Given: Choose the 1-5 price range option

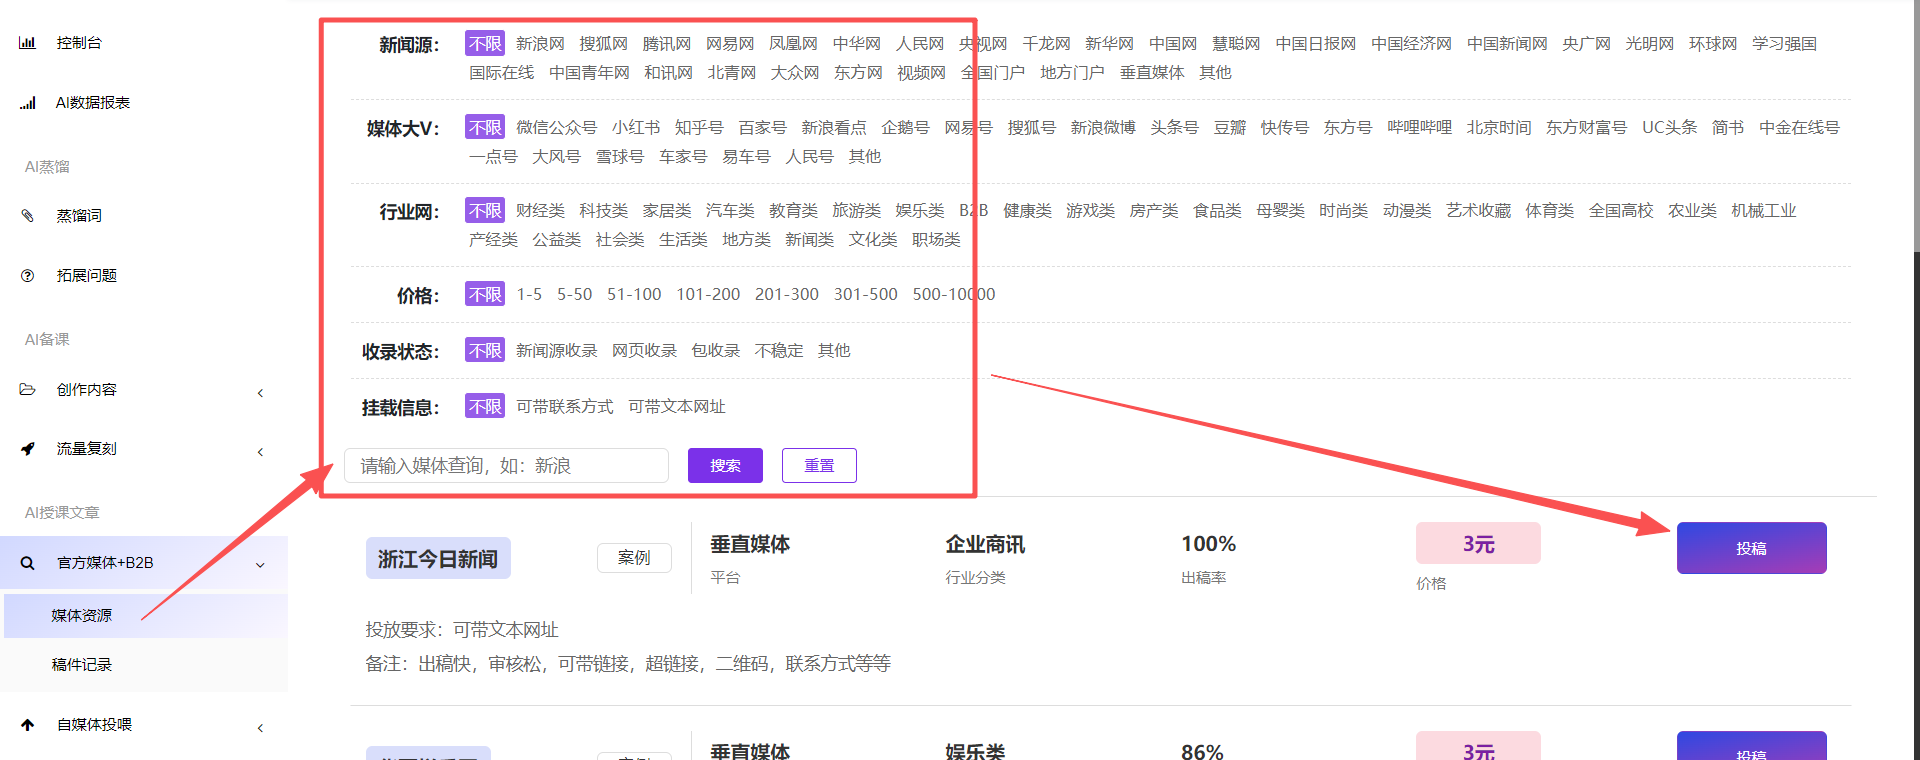Looking at the screenshot, I should tap(529, 295).
